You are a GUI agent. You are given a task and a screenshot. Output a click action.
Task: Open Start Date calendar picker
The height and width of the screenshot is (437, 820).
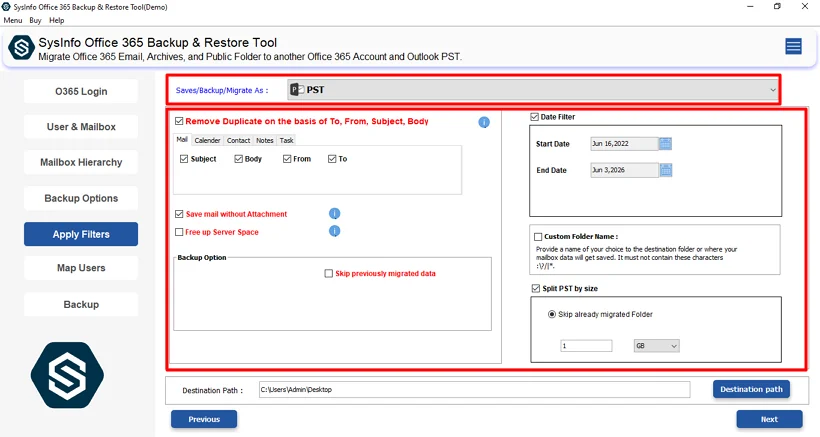point(665,144)
